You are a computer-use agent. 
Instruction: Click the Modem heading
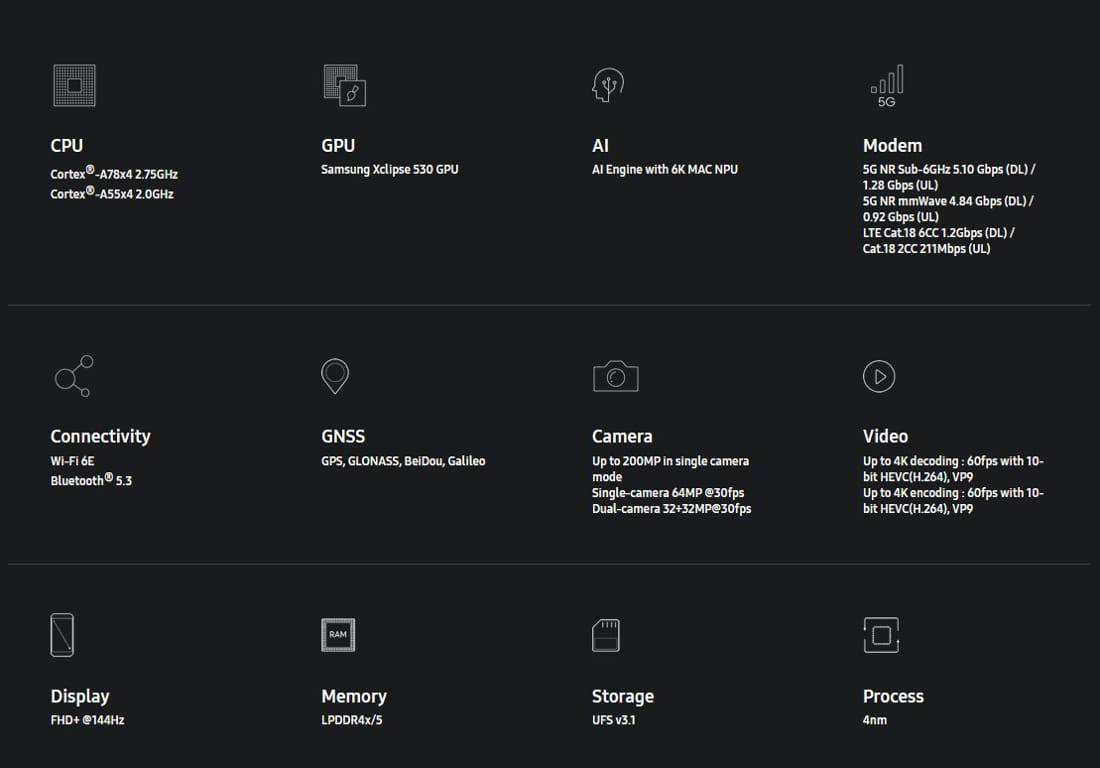[x=892, y=145]
